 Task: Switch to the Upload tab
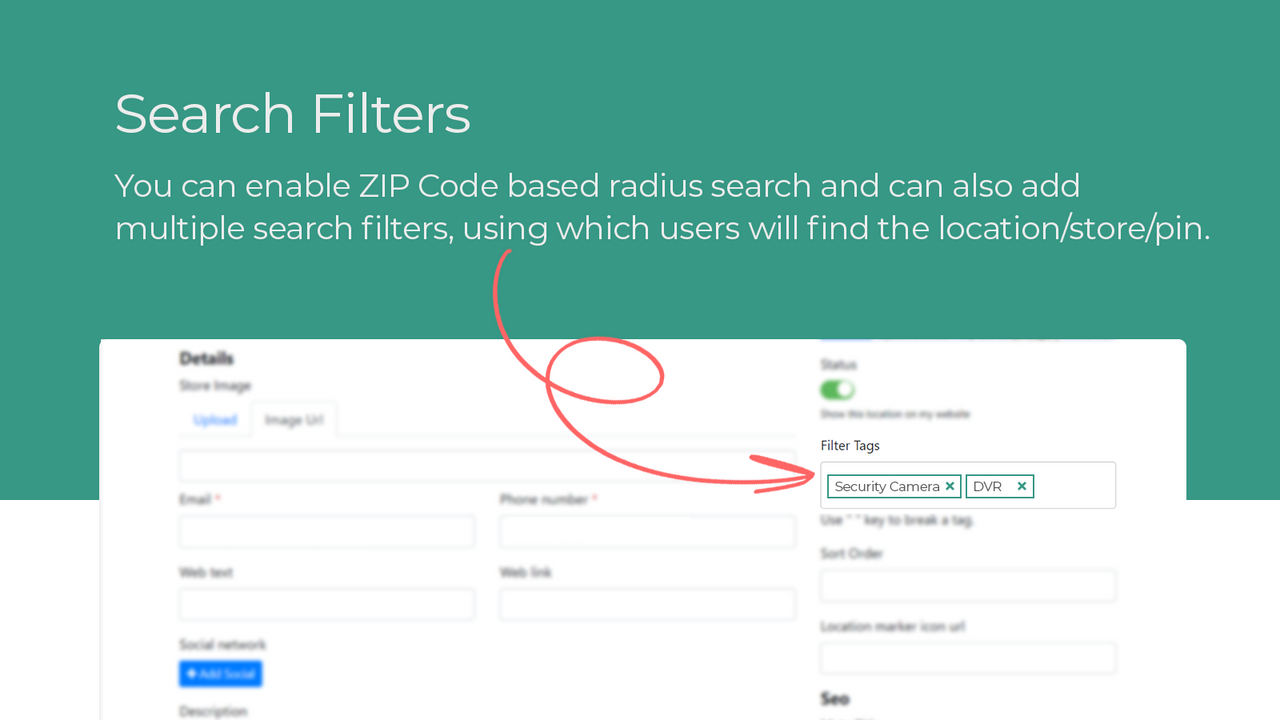(x=215, y=420)
